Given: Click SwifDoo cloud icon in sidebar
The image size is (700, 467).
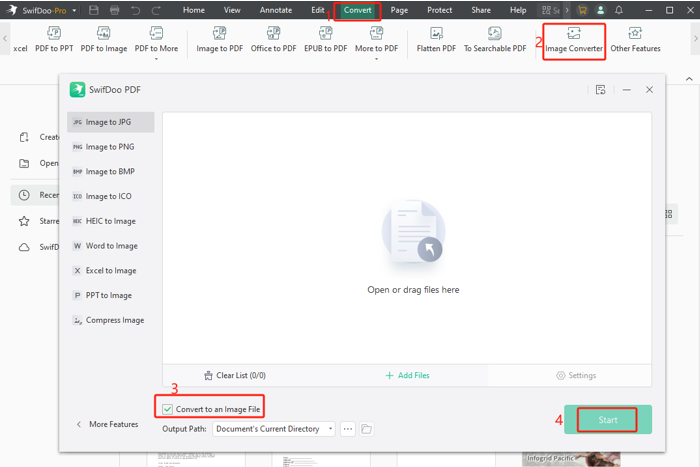Looking at the screenshot, I should coord(24,247).
